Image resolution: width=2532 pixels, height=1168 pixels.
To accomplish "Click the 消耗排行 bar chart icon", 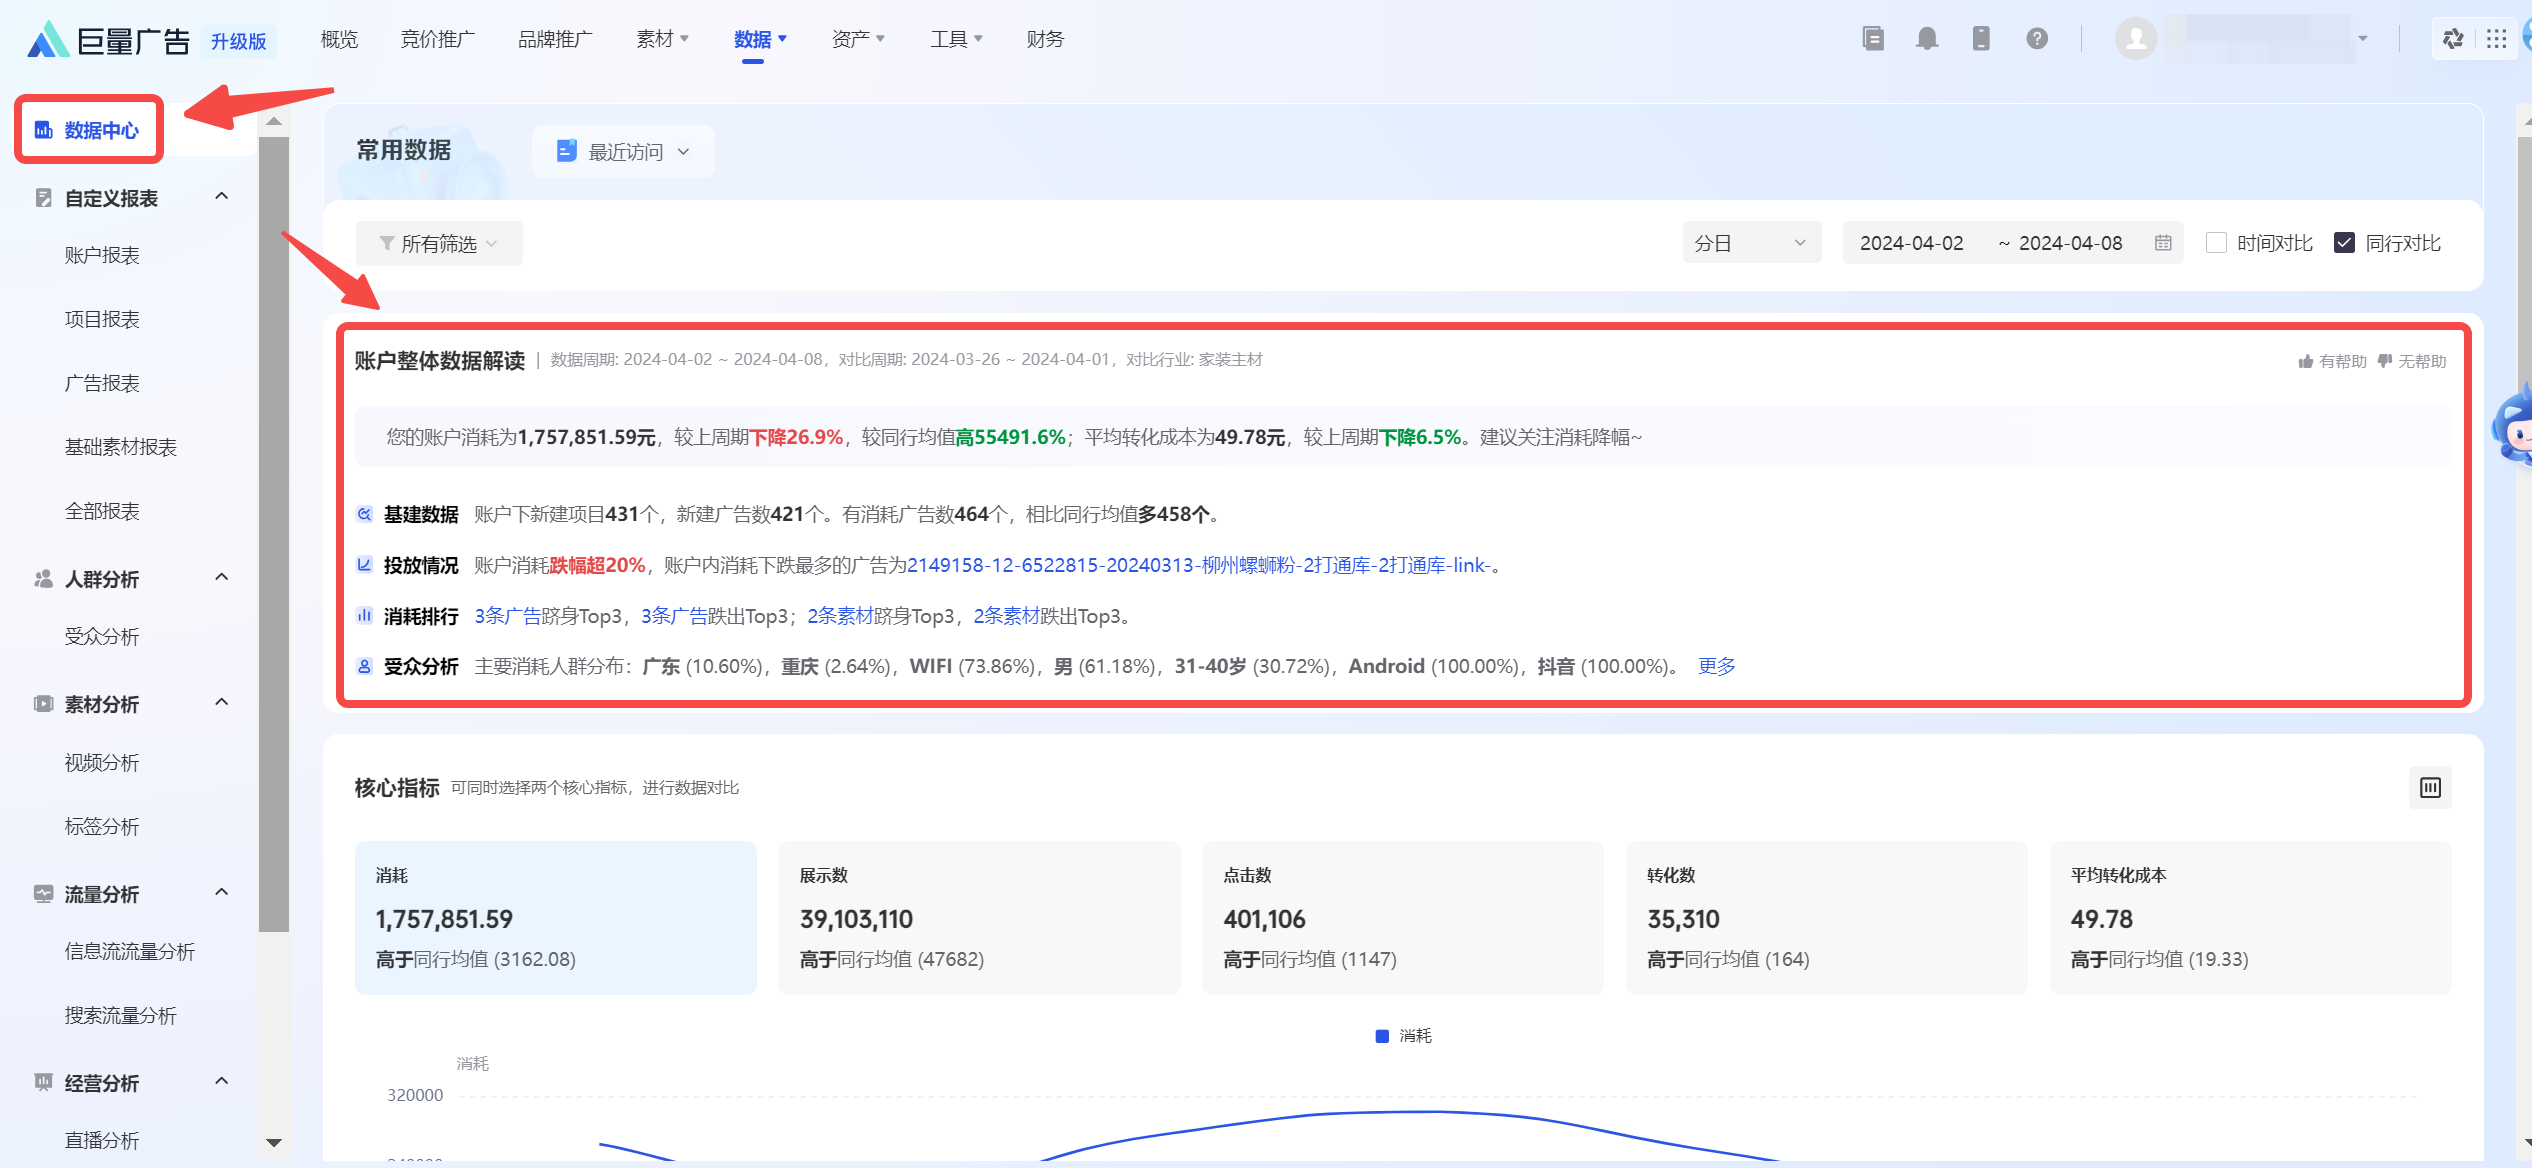I will tap(365, 616).
